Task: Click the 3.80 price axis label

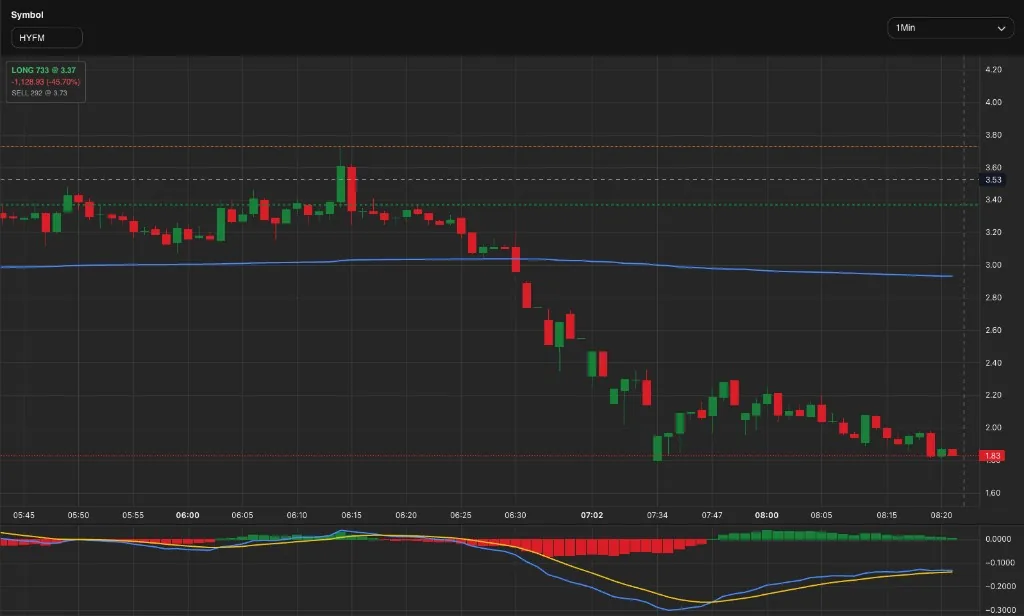Action: 993,135
